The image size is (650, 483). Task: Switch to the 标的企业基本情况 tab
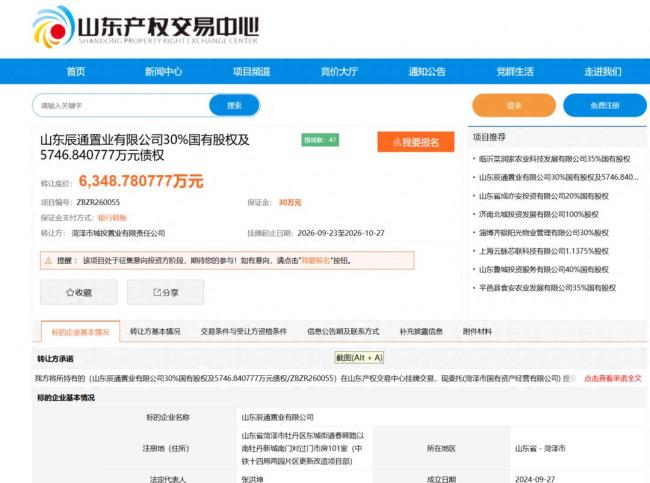click(80, 332)
